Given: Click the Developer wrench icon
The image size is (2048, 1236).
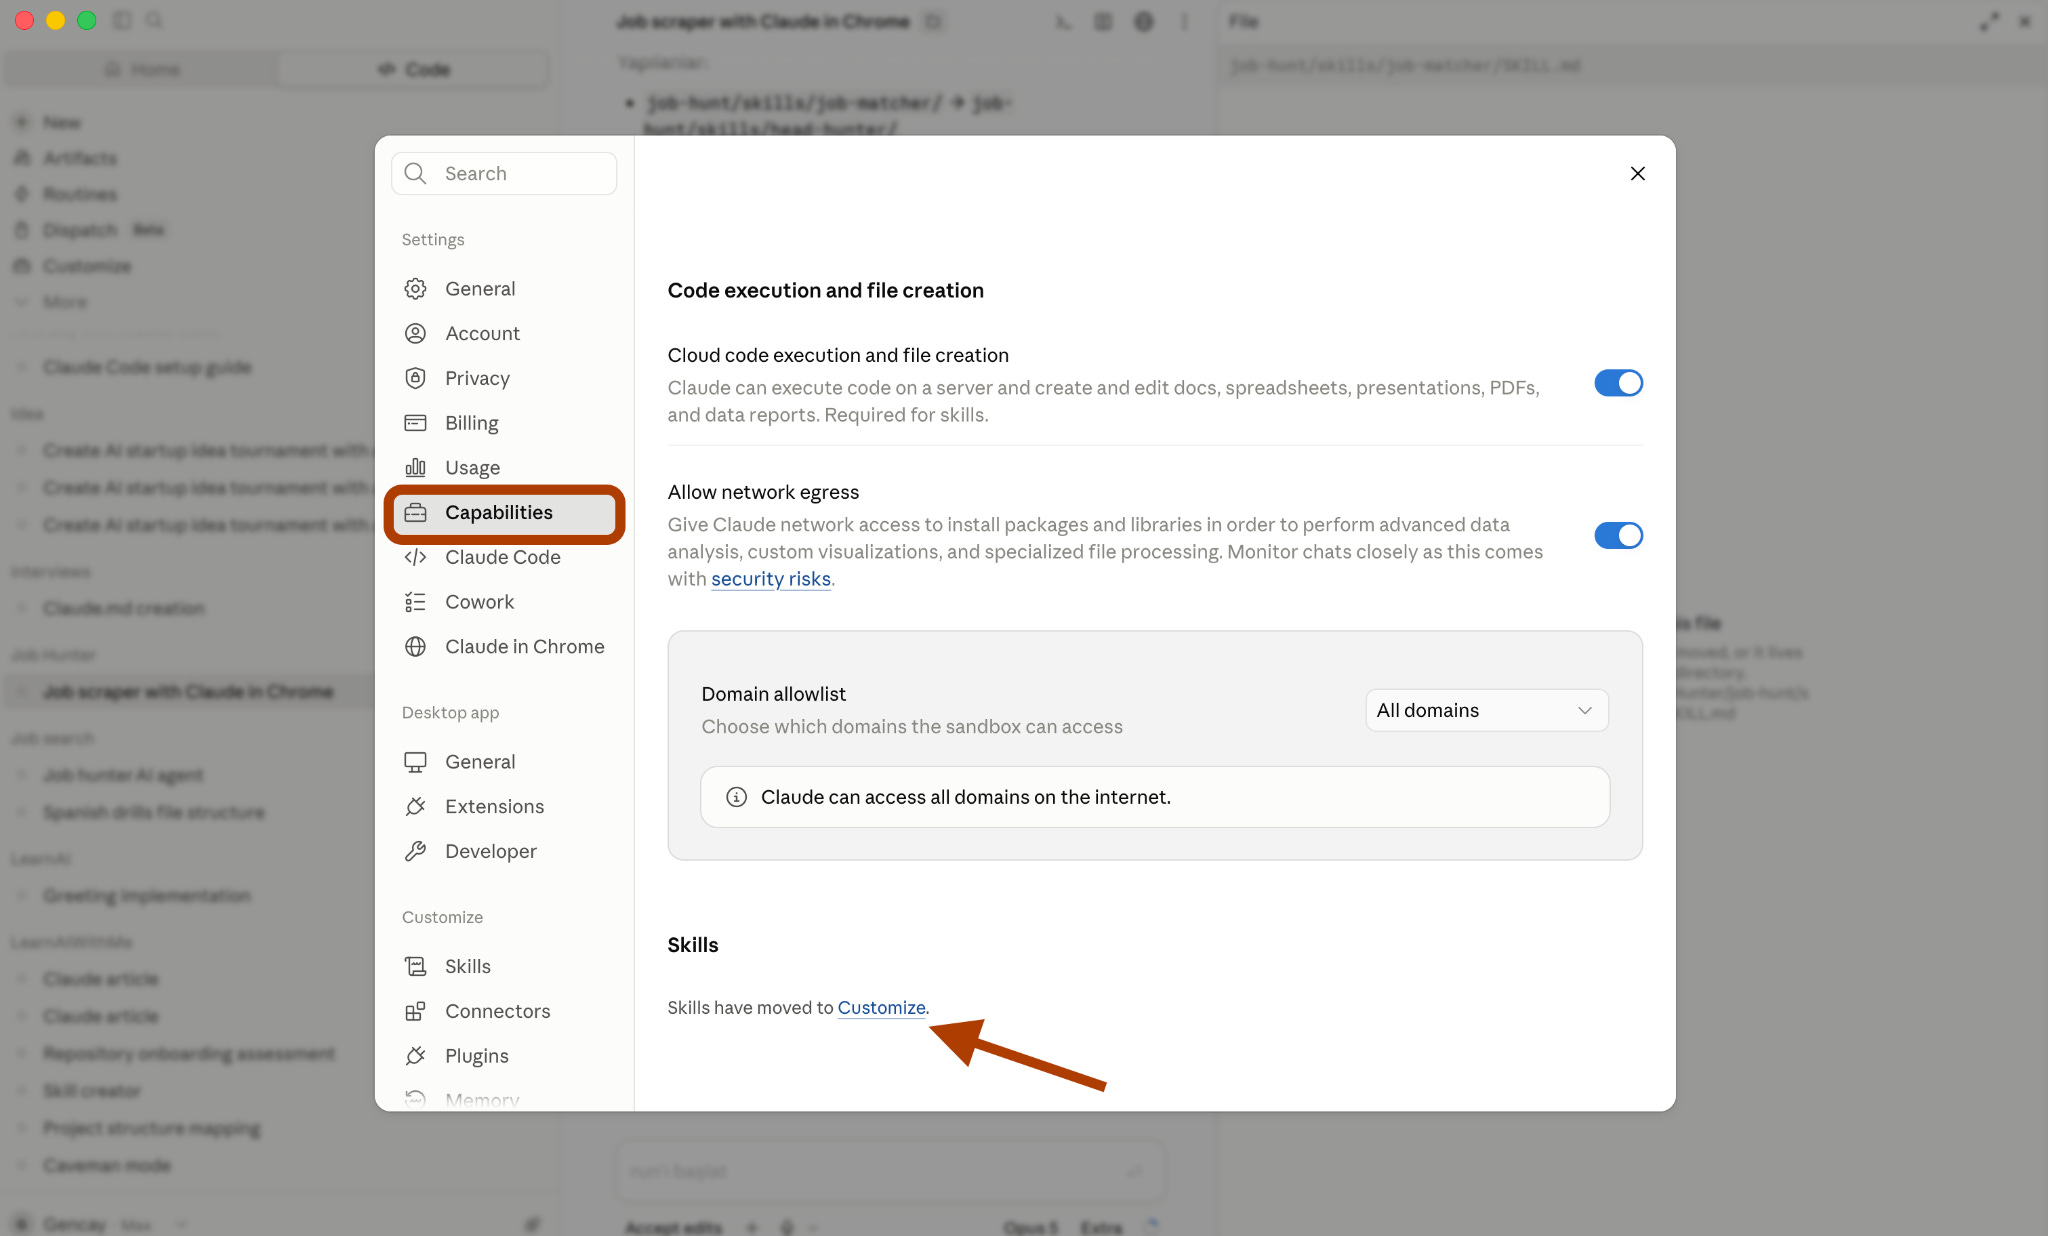Looking at the screenshot, I should click(x=415, y=851).
